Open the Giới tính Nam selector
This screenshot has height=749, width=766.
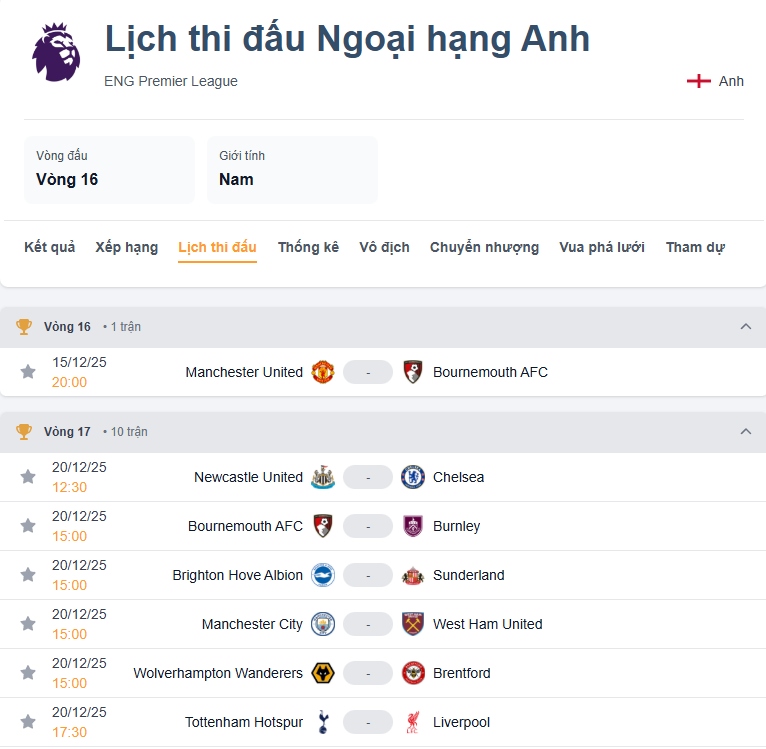(292, 170)
